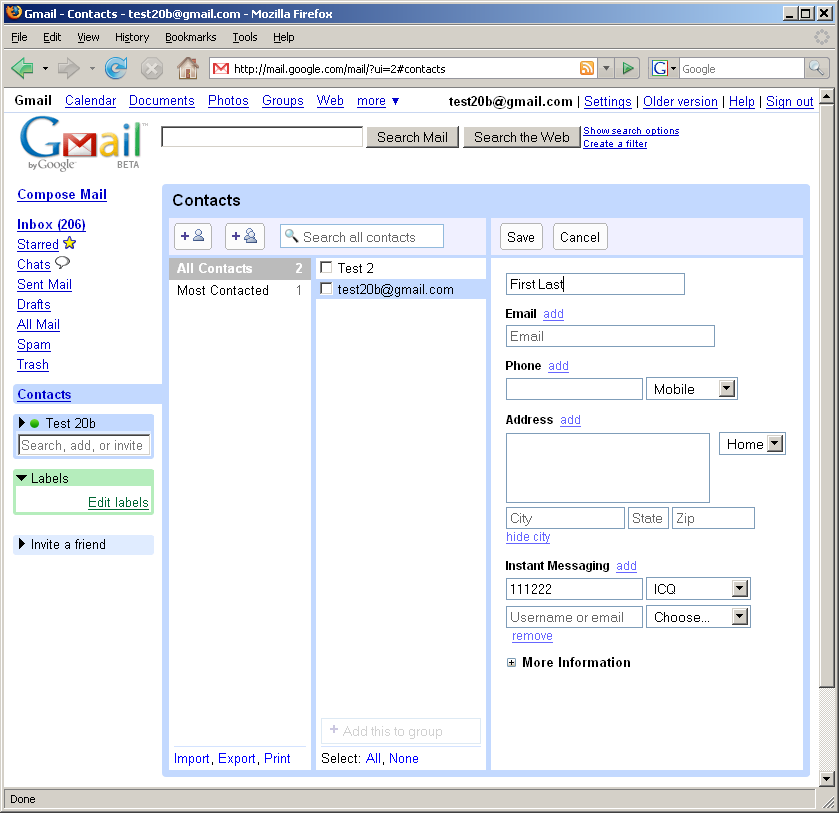Screen dimensions: 839x813
Task: Open the Choose... messaging service dropdown
Action: pos(739,617)
